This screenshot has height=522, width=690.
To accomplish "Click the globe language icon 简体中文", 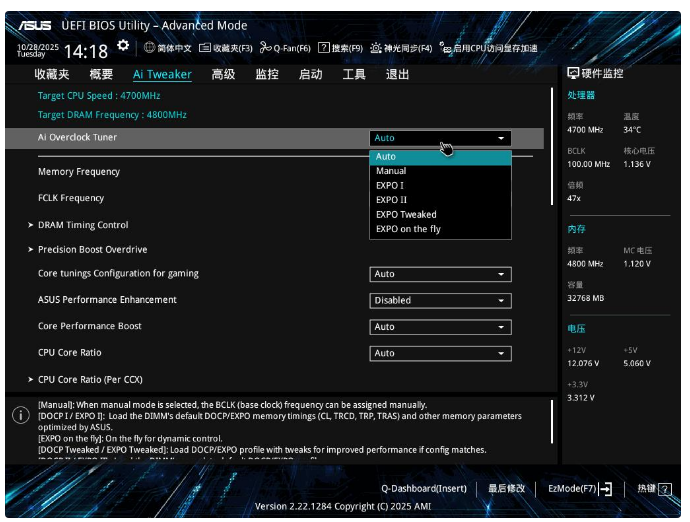I will 150,48.
